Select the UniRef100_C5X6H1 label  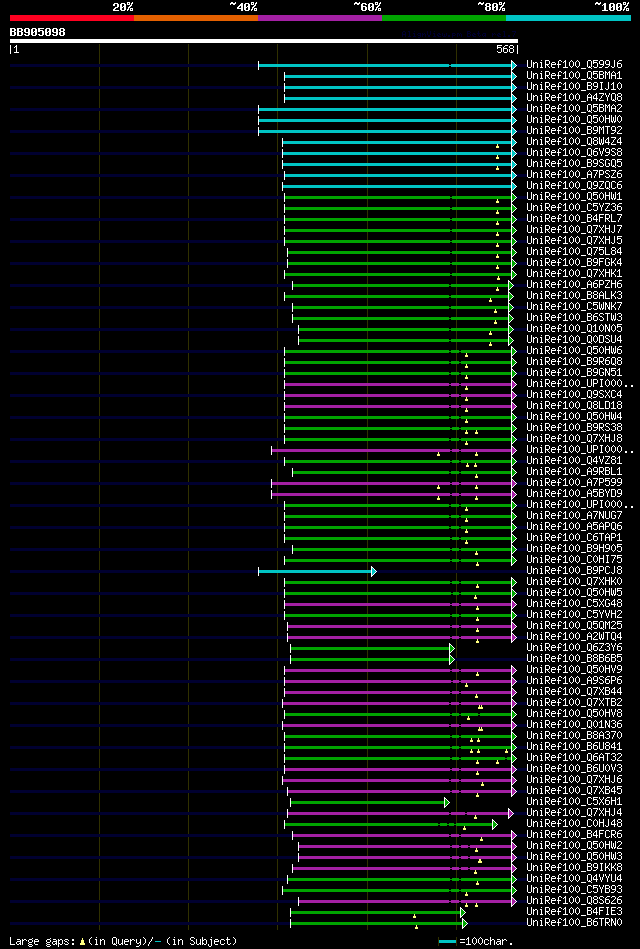575,803
